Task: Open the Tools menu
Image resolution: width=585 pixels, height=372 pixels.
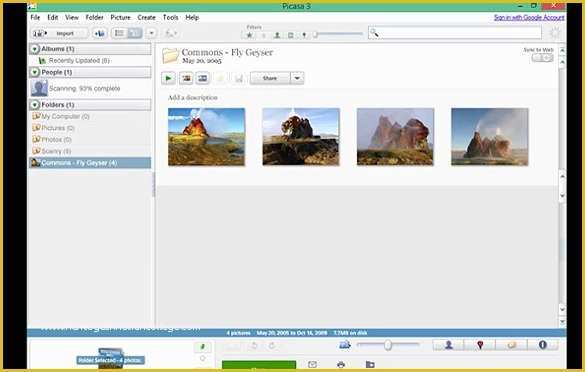Action: (x=171, y=18)
